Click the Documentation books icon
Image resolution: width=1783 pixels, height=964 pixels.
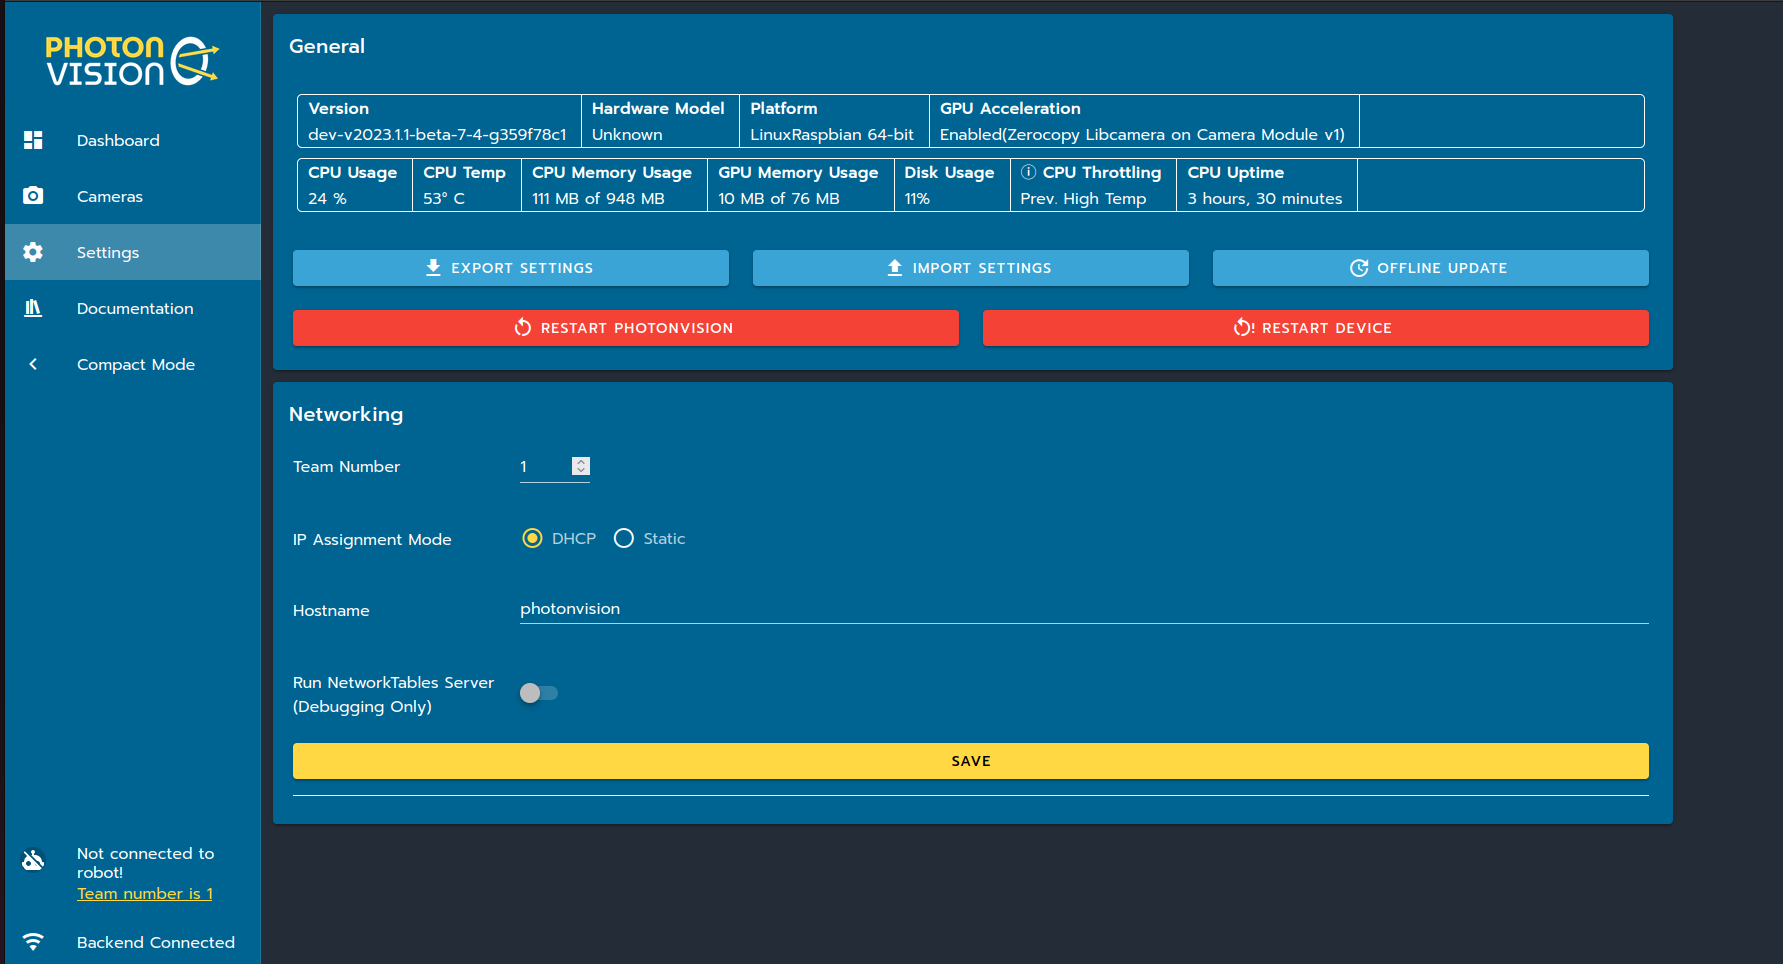[33, 308]
